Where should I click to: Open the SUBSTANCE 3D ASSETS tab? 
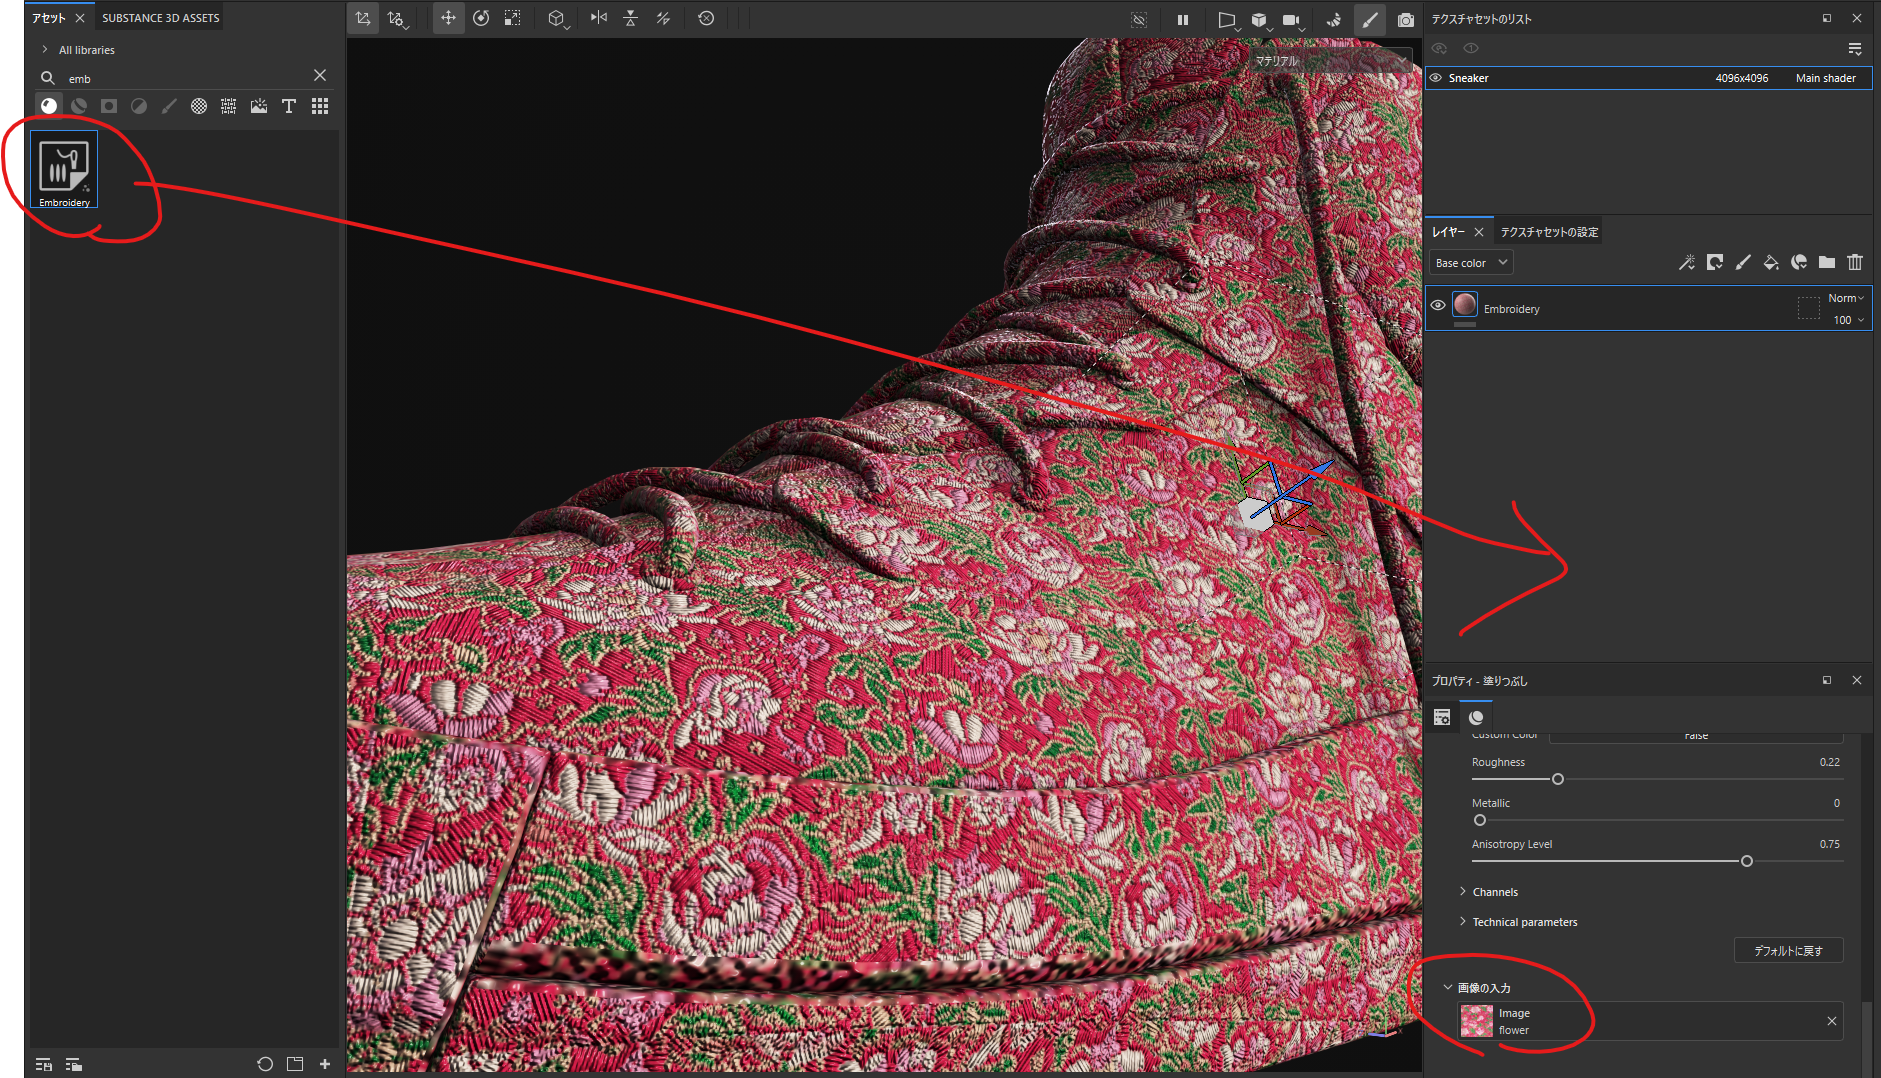pos(160,18)
